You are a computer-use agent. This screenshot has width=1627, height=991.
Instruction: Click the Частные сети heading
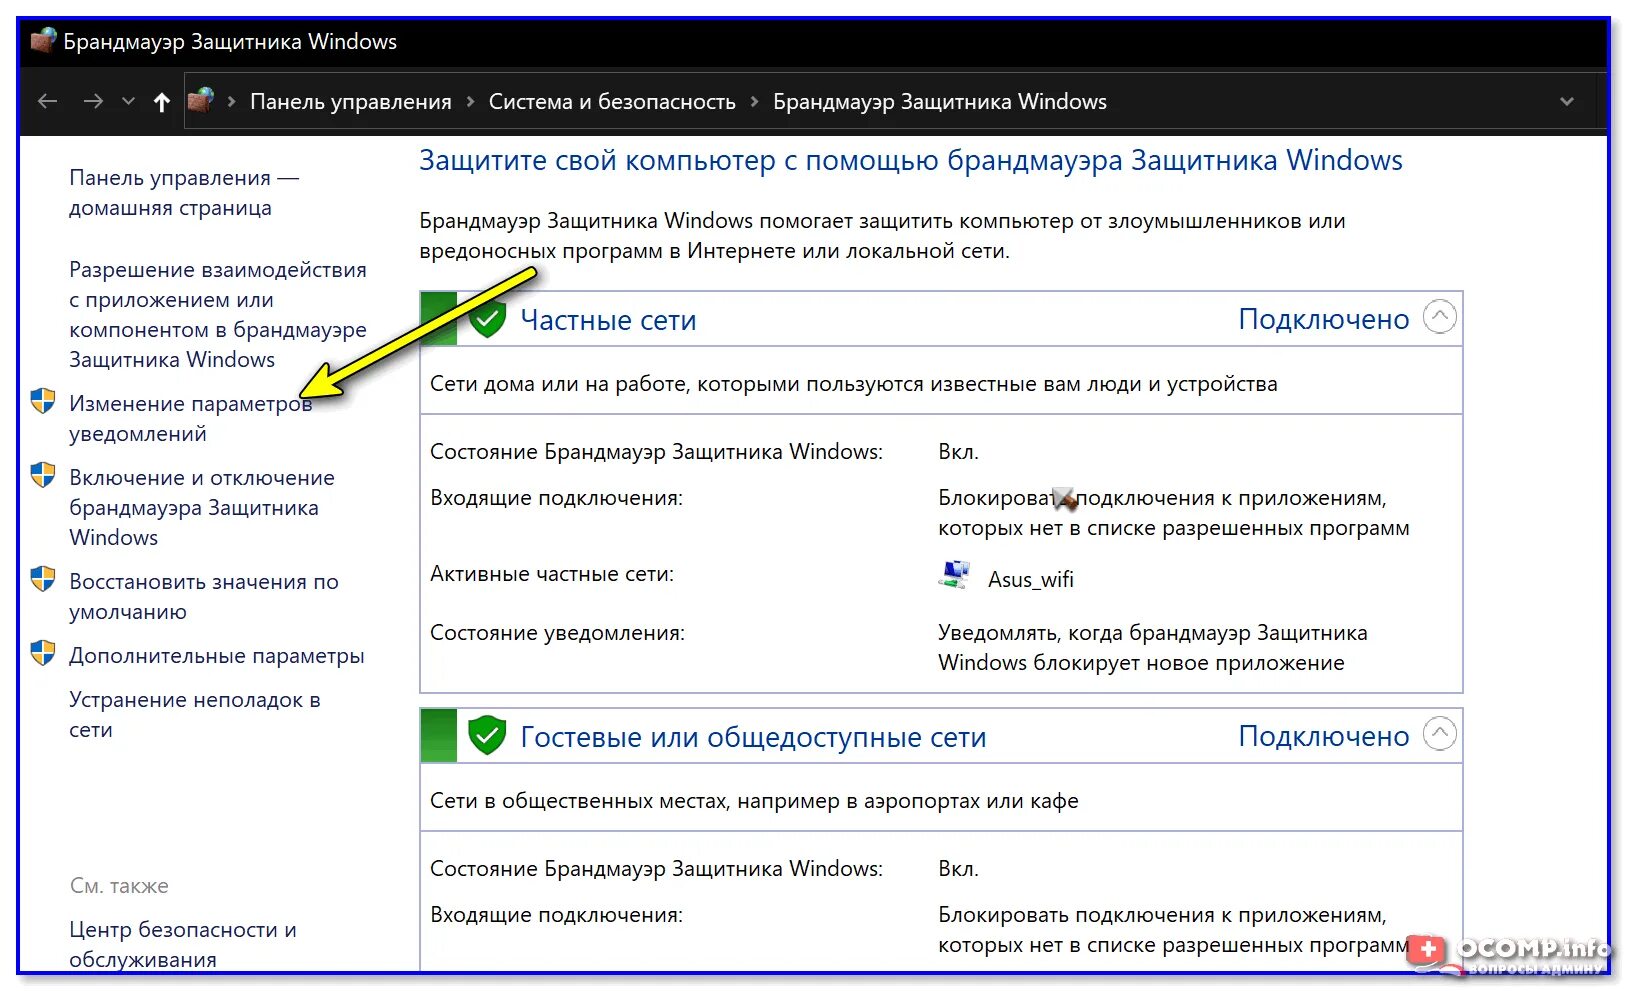(608, 320)
